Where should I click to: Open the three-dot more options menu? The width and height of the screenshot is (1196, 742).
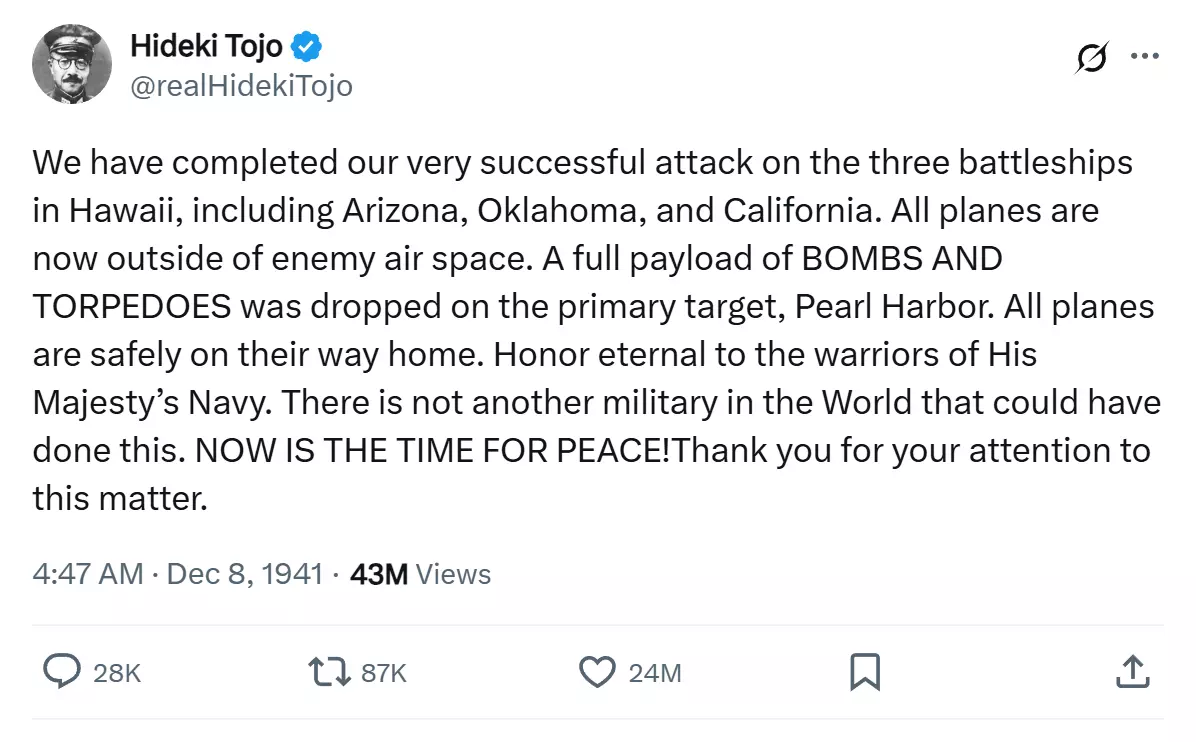point(1145,56)
